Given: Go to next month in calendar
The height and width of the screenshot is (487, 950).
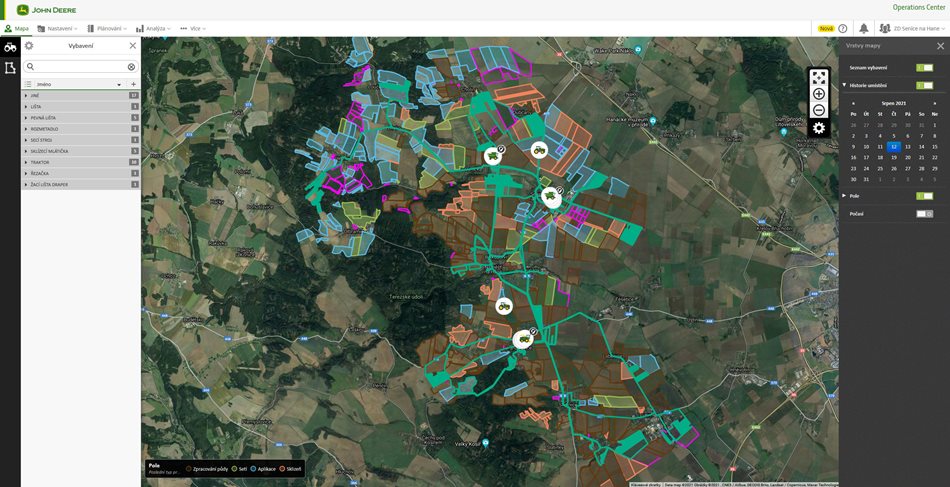Looking at the screenshot, I should 935,104.
